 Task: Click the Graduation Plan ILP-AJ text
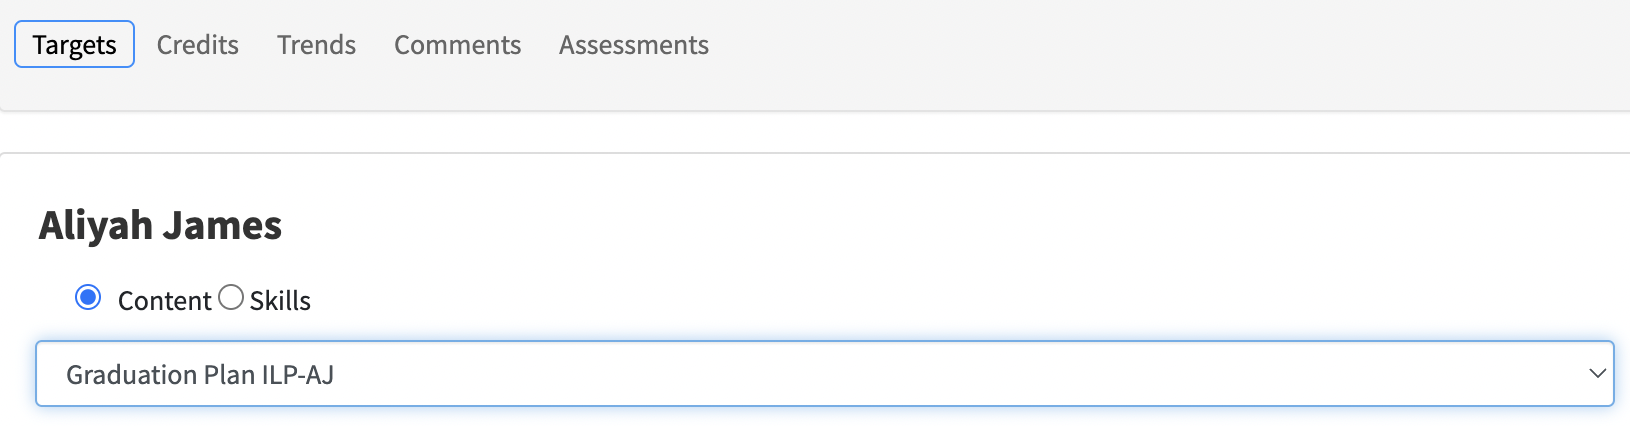coord(200,375)
